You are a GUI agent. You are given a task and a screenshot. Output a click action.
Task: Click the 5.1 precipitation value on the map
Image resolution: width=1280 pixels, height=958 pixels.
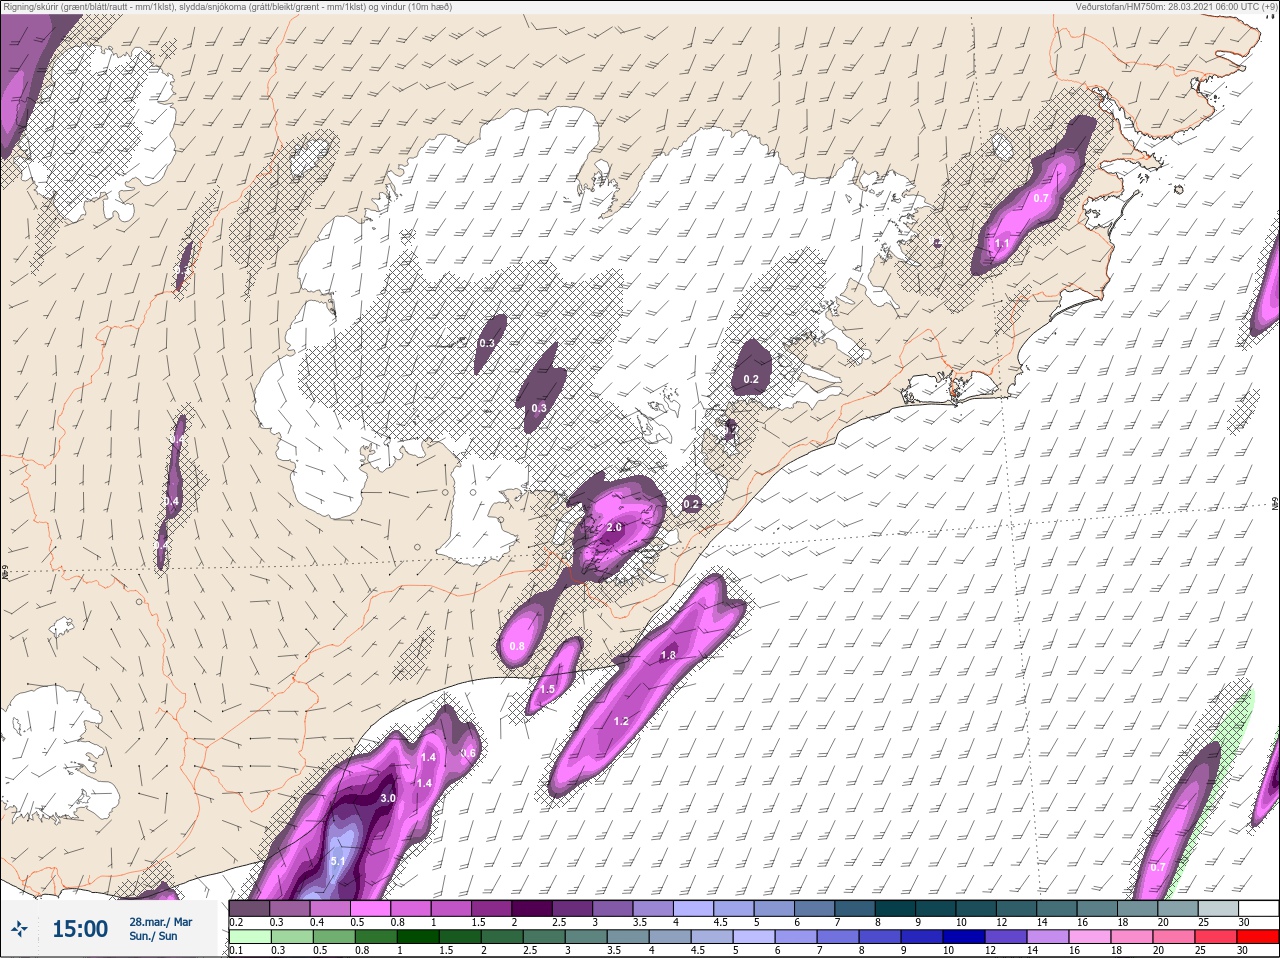pyautogui.click(x=337, y=861)
